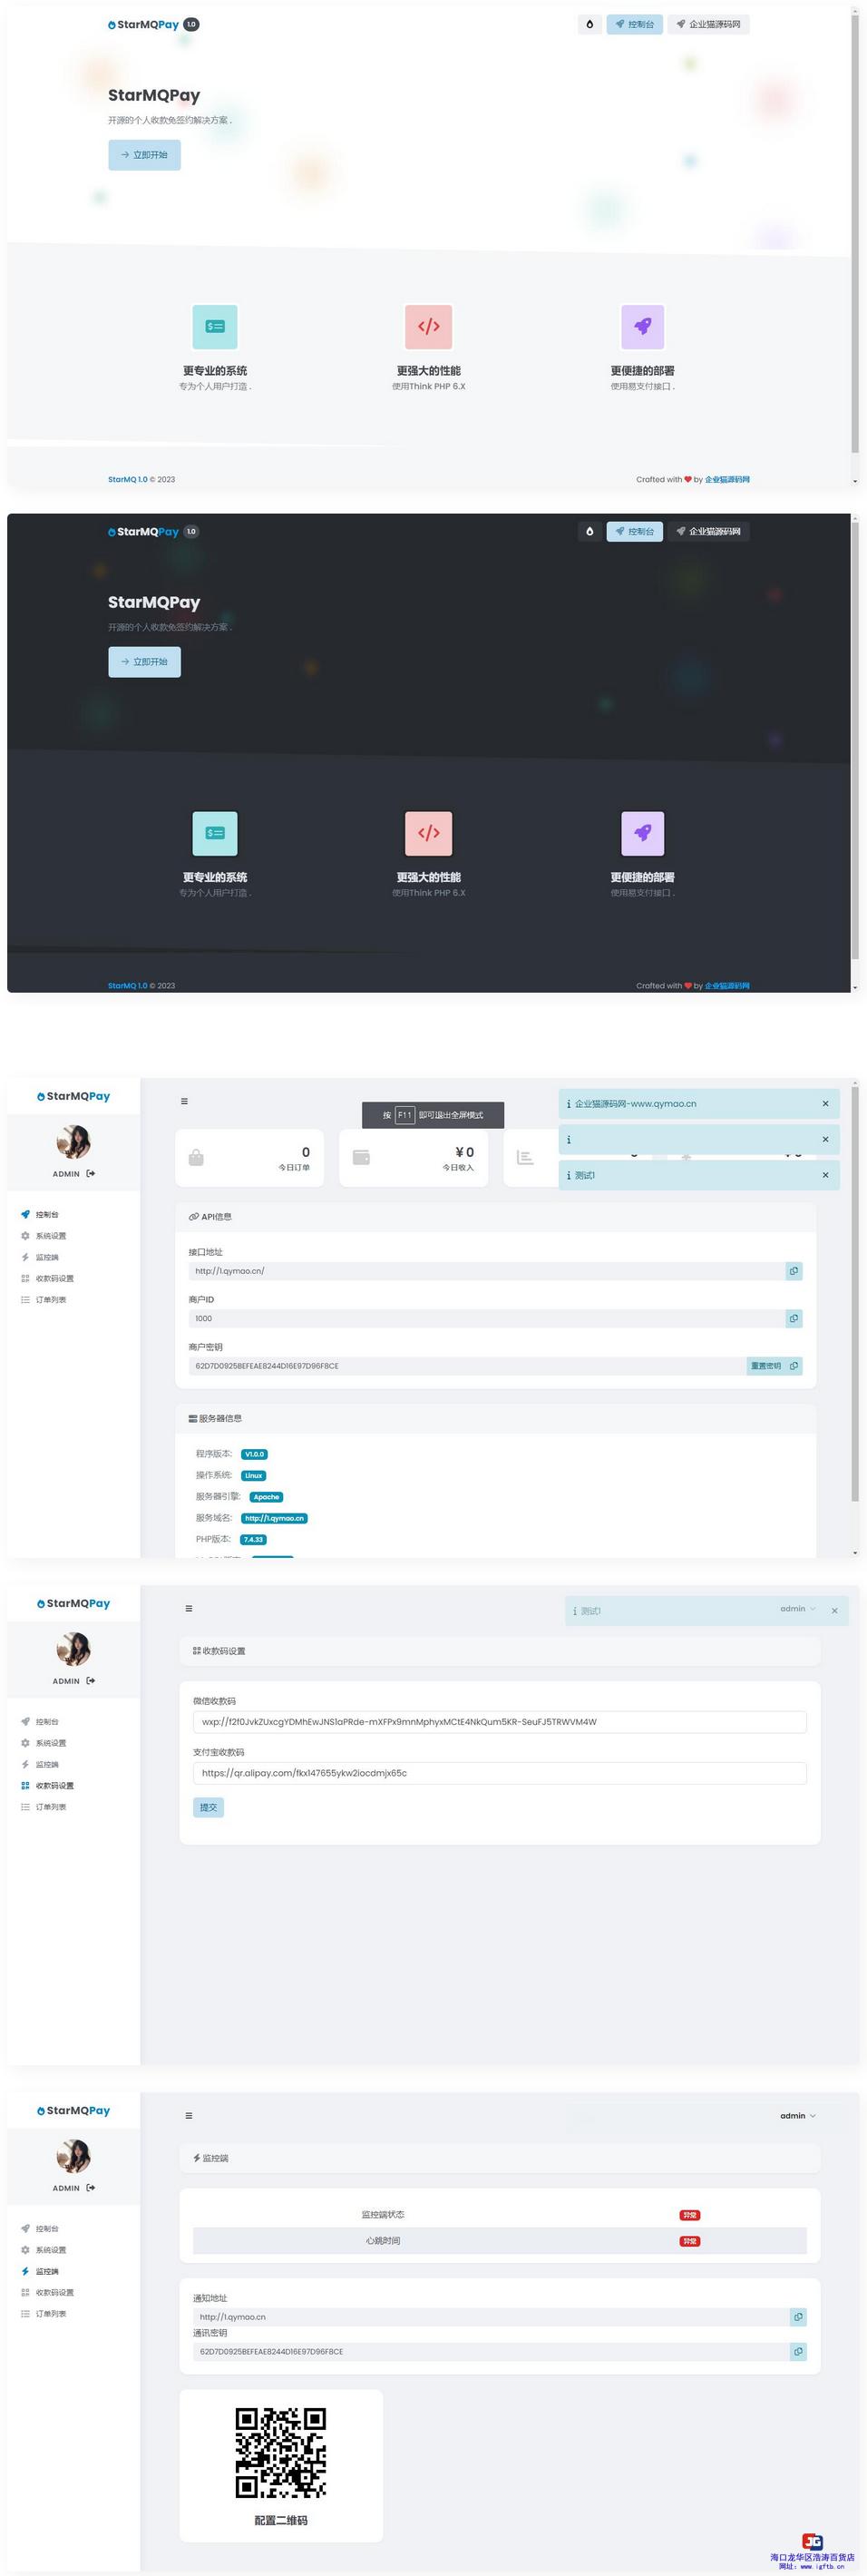
Task: Click 立即开始 button on dark landing page
Action: [144, 662]
